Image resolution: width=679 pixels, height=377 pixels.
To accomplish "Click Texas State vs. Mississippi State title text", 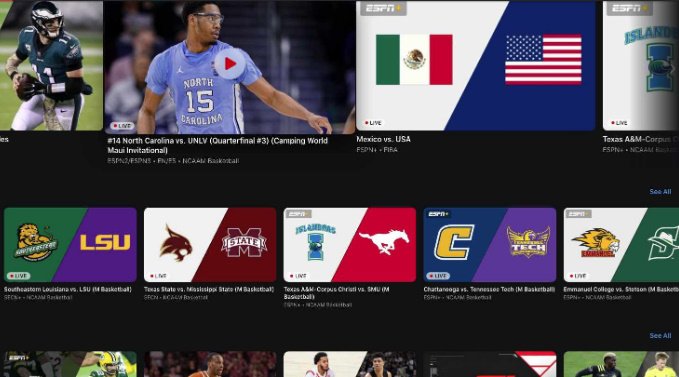I will tap(209, 289).
